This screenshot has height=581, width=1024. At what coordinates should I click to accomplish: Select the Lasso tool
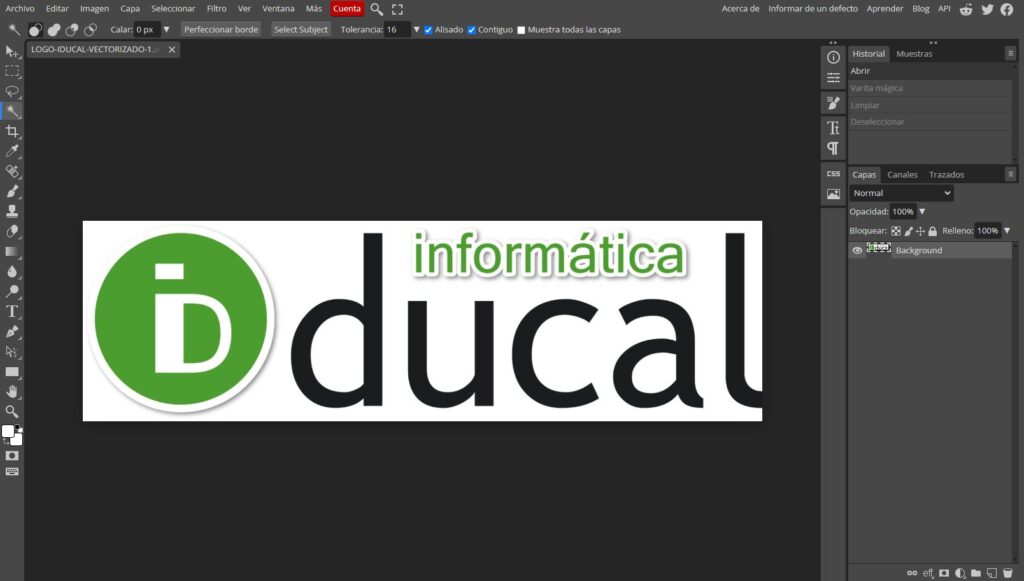click(12, 91)
